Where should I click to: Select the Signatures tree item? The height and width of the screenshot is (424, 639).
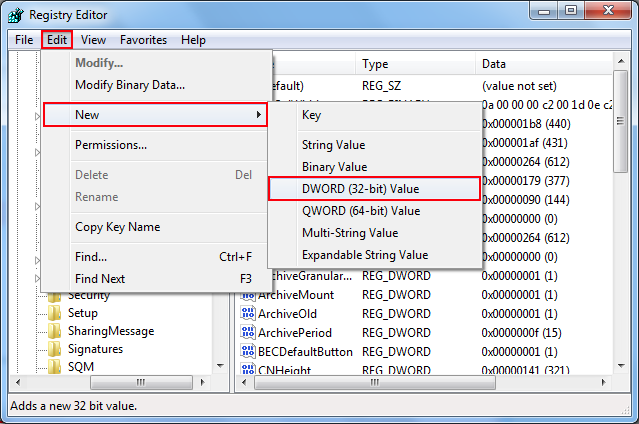(x=95, y=349)
